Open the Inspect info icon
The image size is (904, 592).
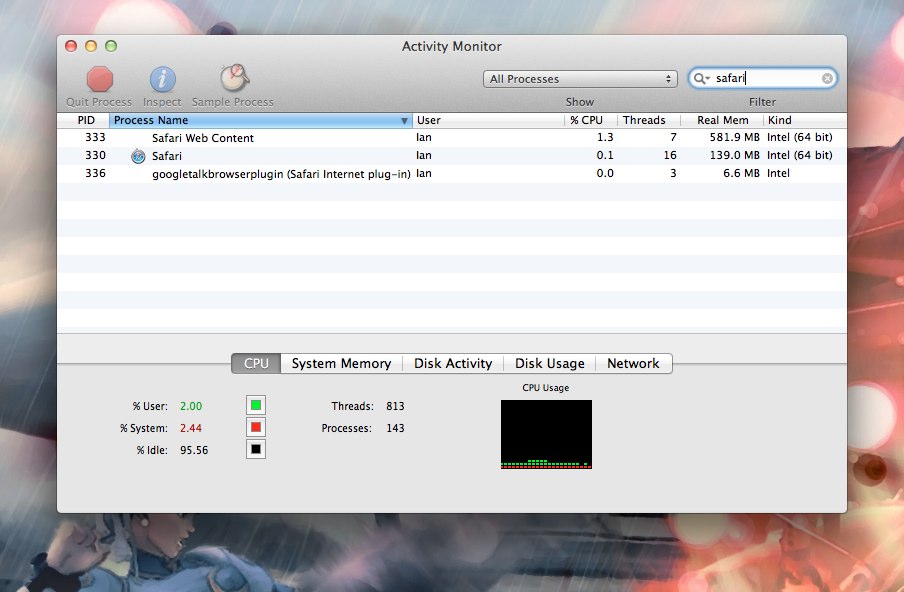pyautogui.click(x=163, y=79)
